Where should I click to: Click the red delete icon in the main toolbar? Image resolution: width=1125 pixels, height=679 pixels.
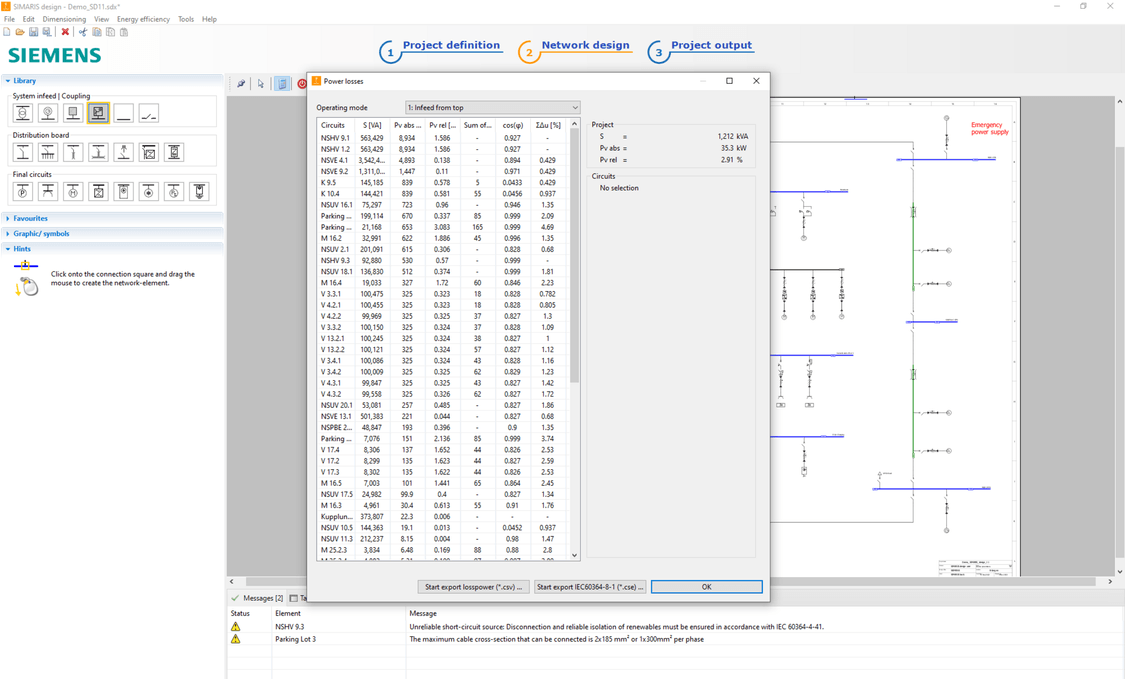coord(65,31)
